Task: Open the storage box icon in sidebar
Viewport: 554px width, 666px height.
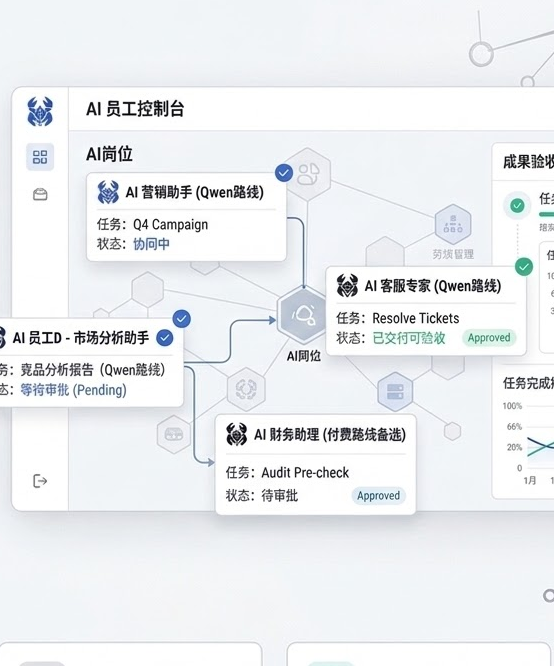Action: click(40, 194)
